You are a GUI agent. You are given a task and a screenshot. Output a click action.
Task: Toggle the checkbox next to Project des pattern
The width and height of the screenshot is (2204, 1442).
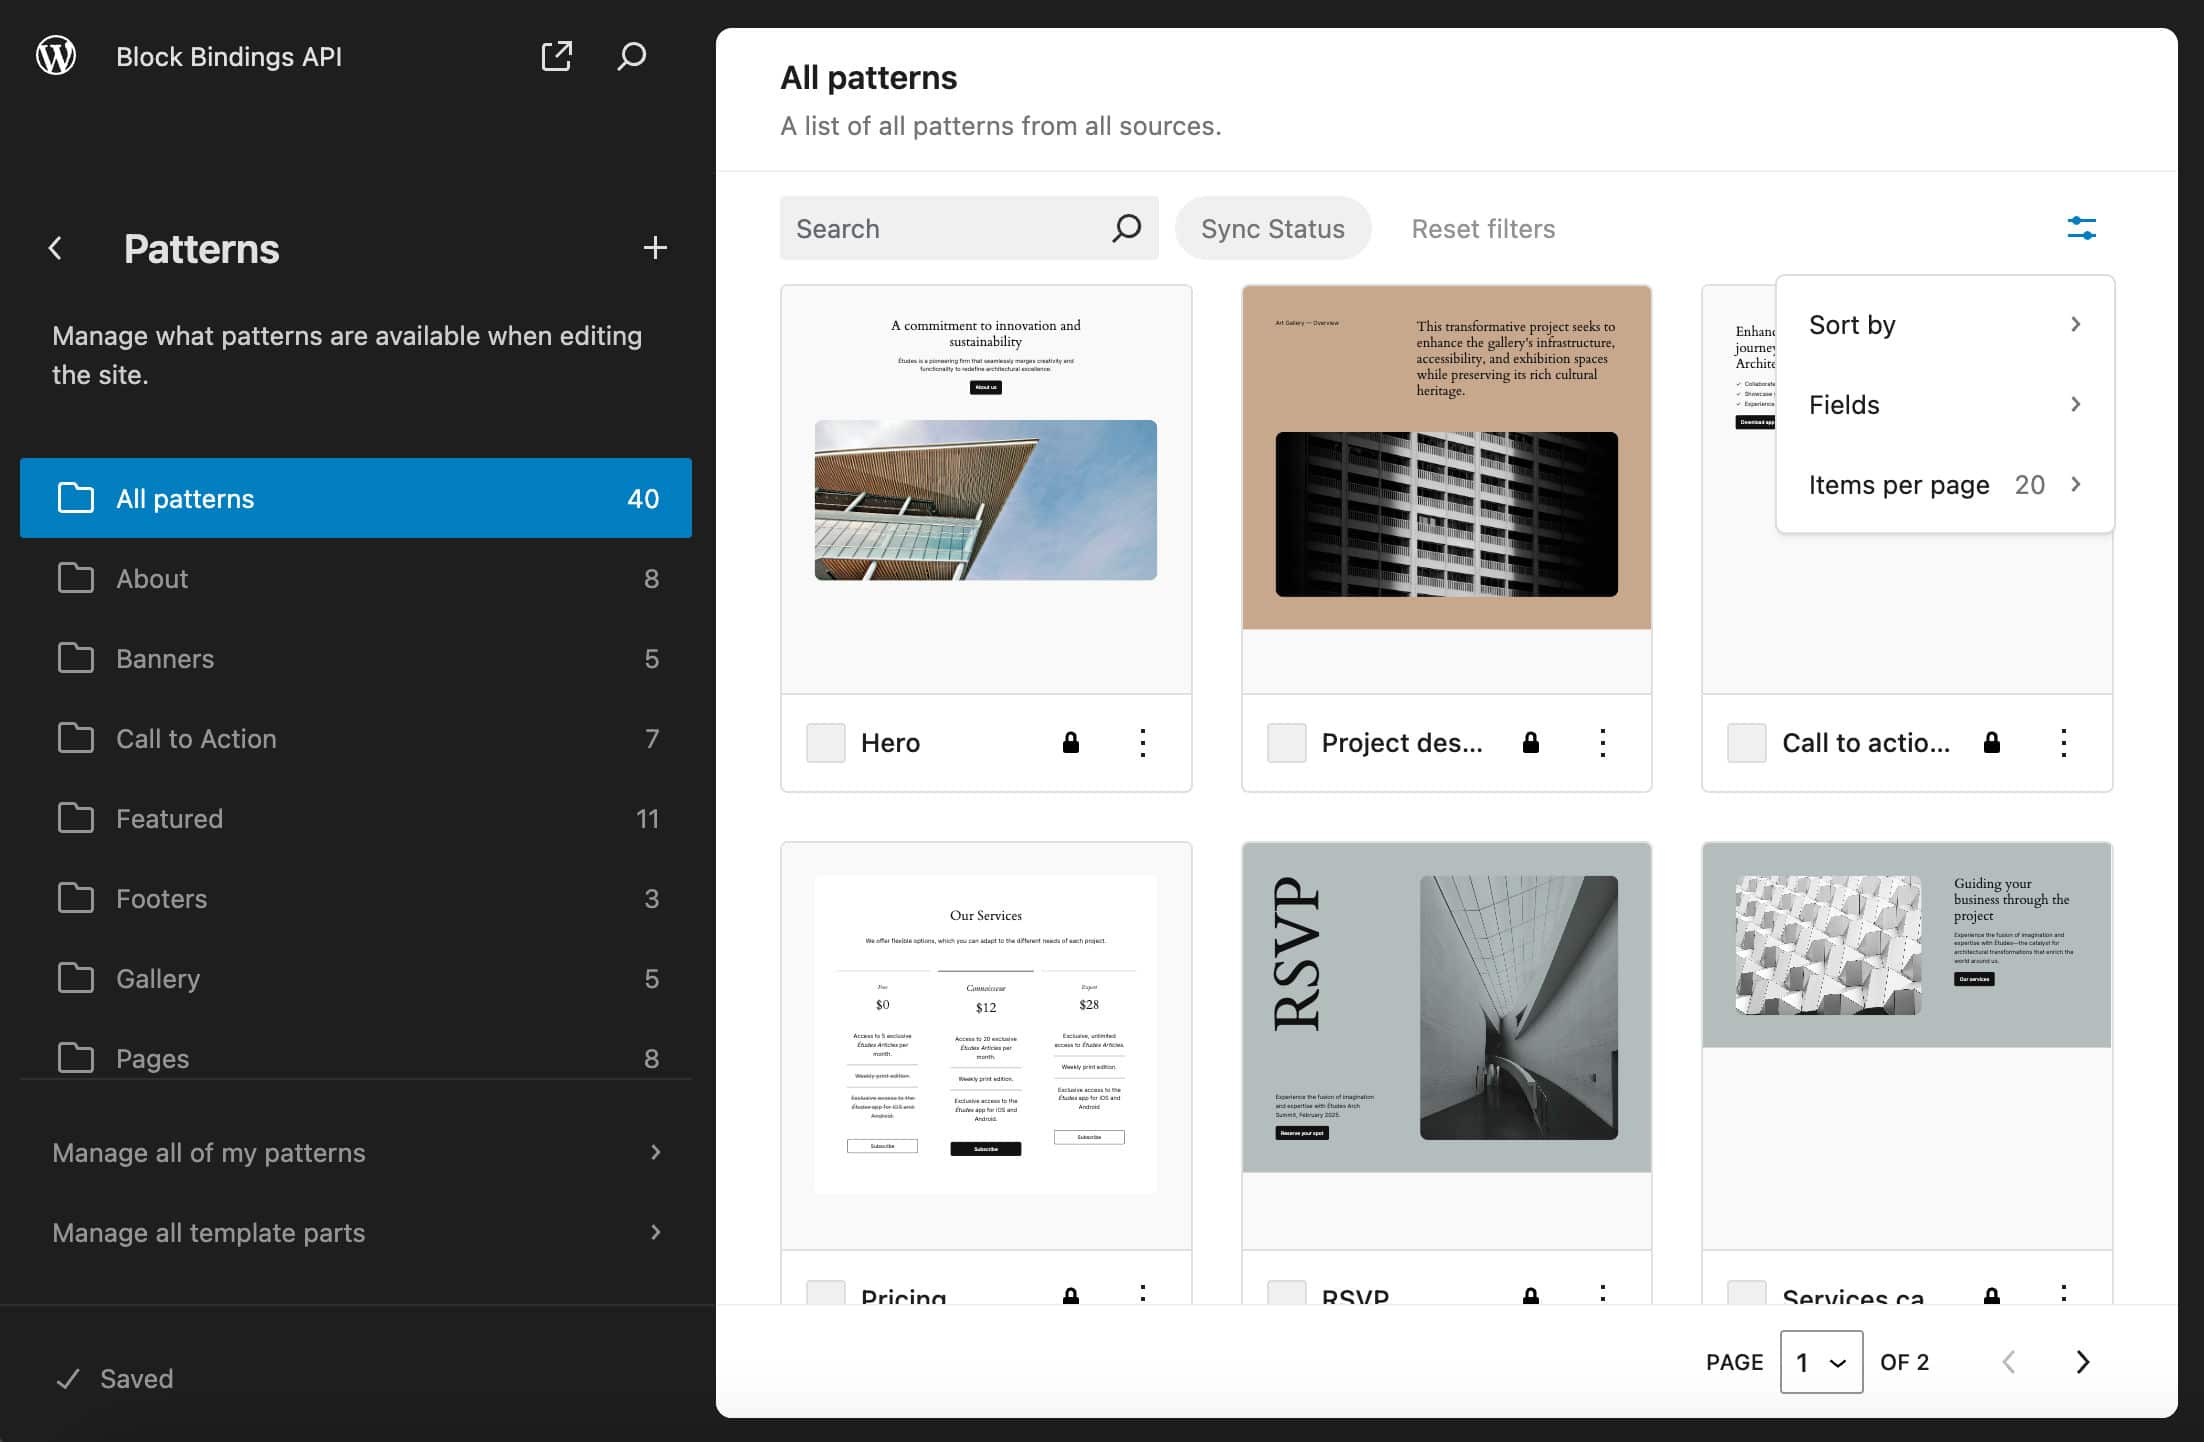click(x=1287, y=742)
